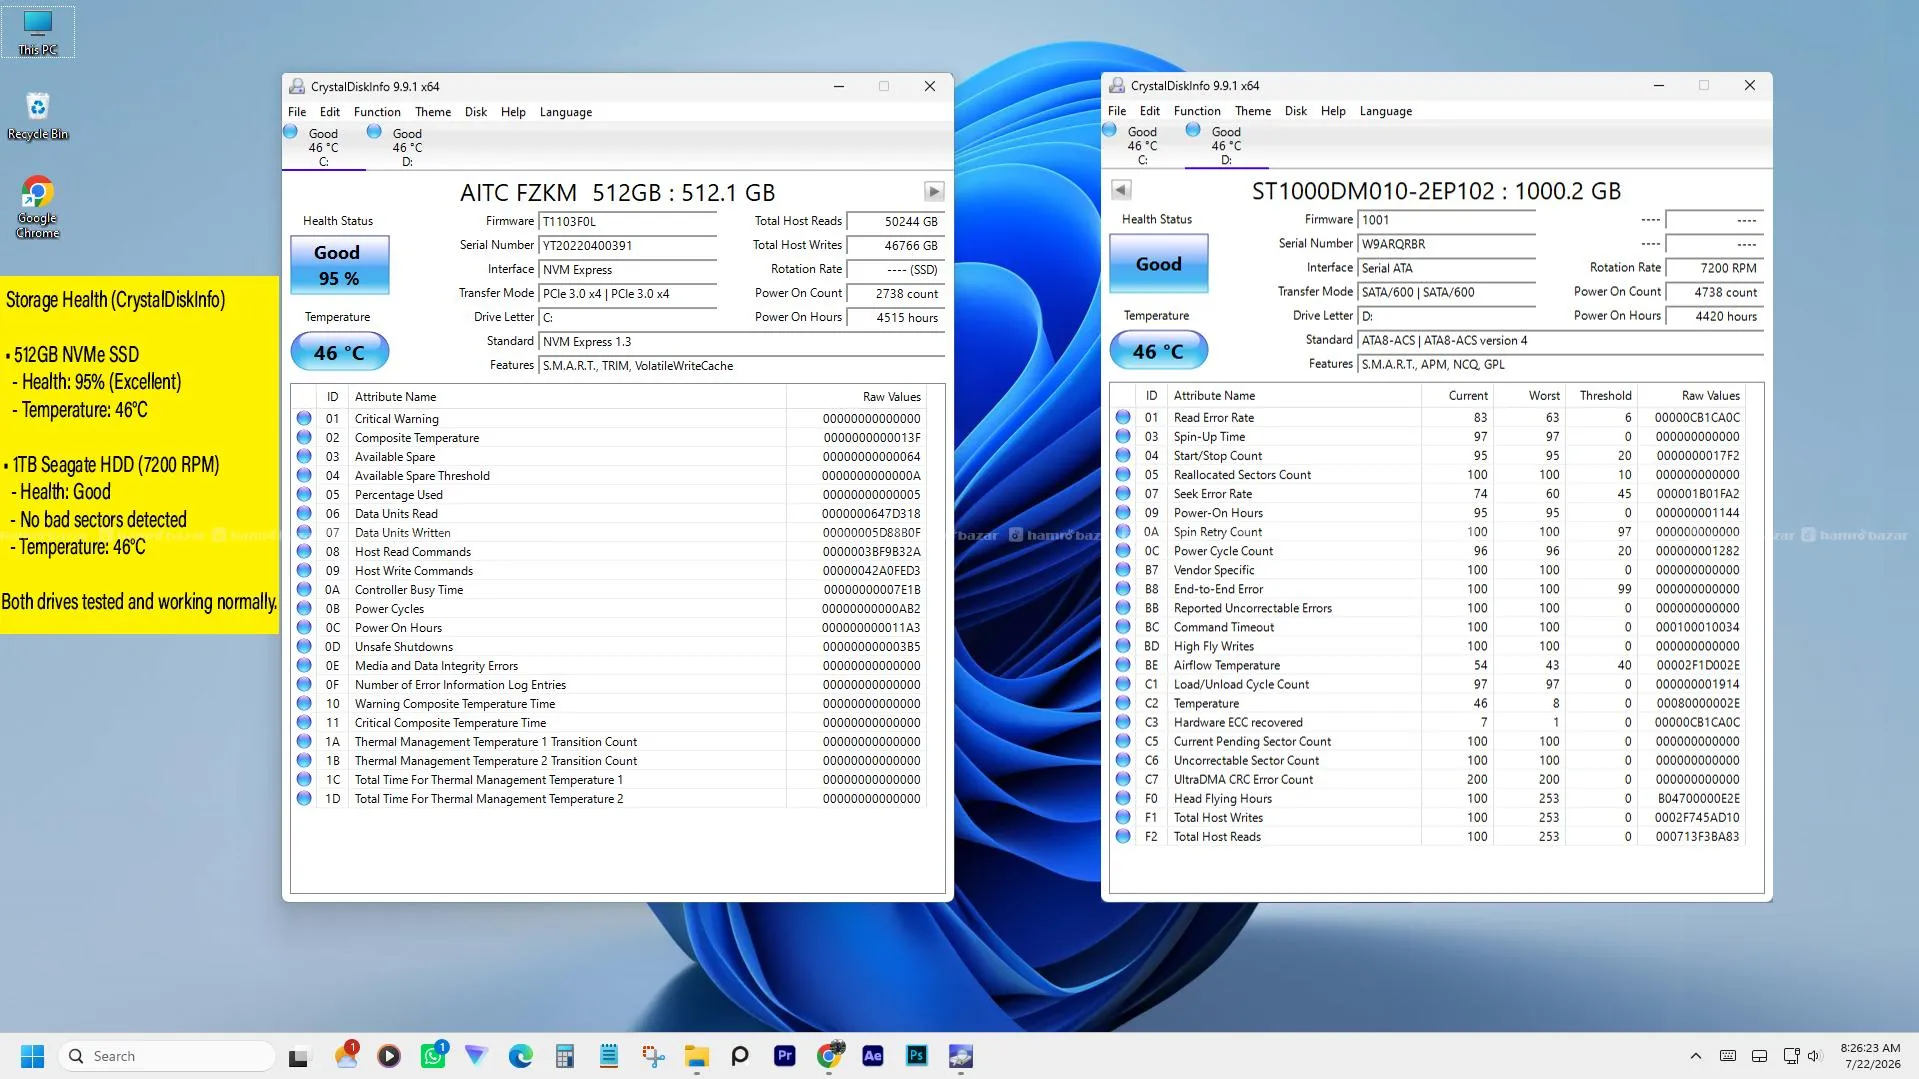Launch Microsoft Edge from taskbar
The width and height of the screenshot is (1919, 1079).
pyautogui.click(x=520, y=1056)
